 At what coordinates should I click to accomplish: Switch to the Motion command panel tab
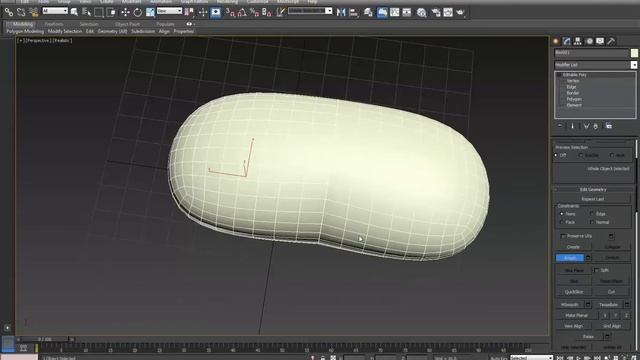(589, 41)
